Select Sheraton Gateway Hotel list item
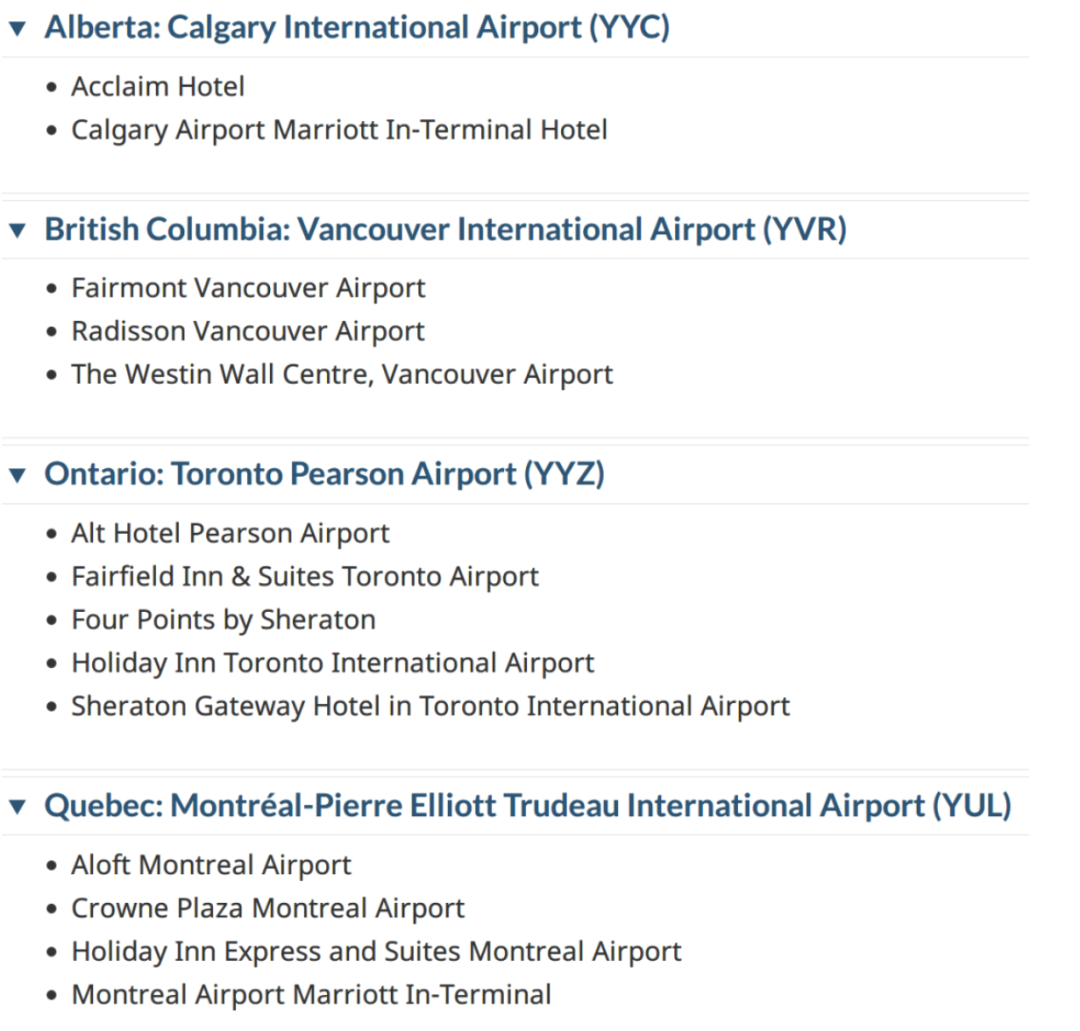1080x1031 pixels. pos(430,706)
